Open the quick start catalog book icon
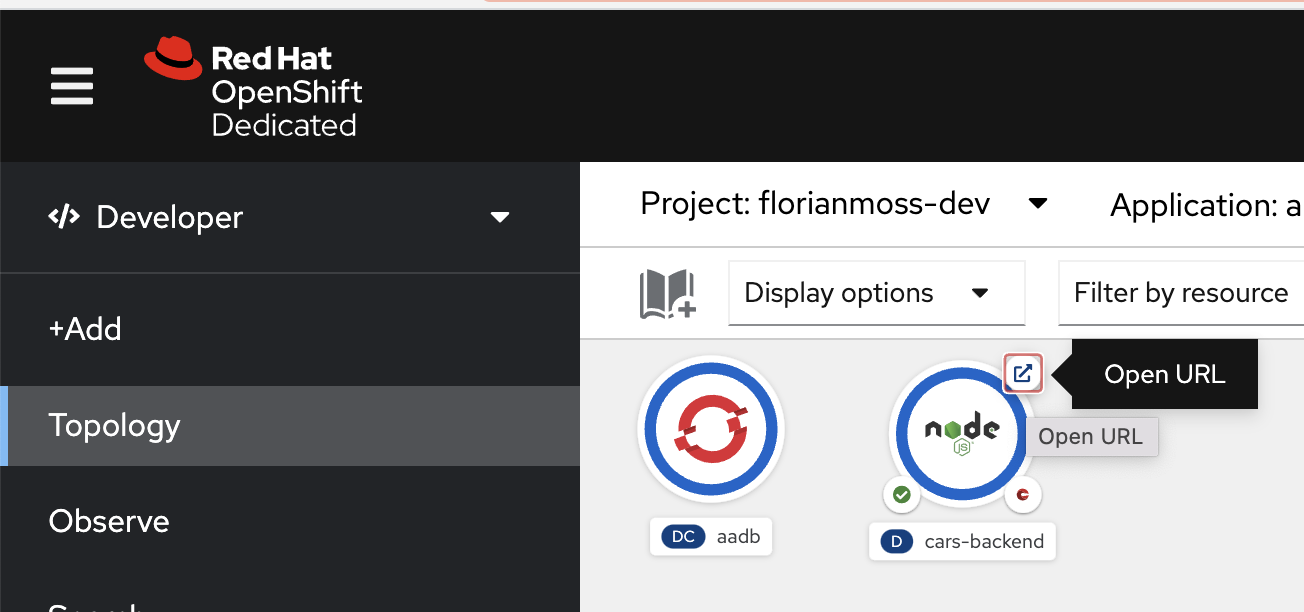 click(x=667, y=294)
